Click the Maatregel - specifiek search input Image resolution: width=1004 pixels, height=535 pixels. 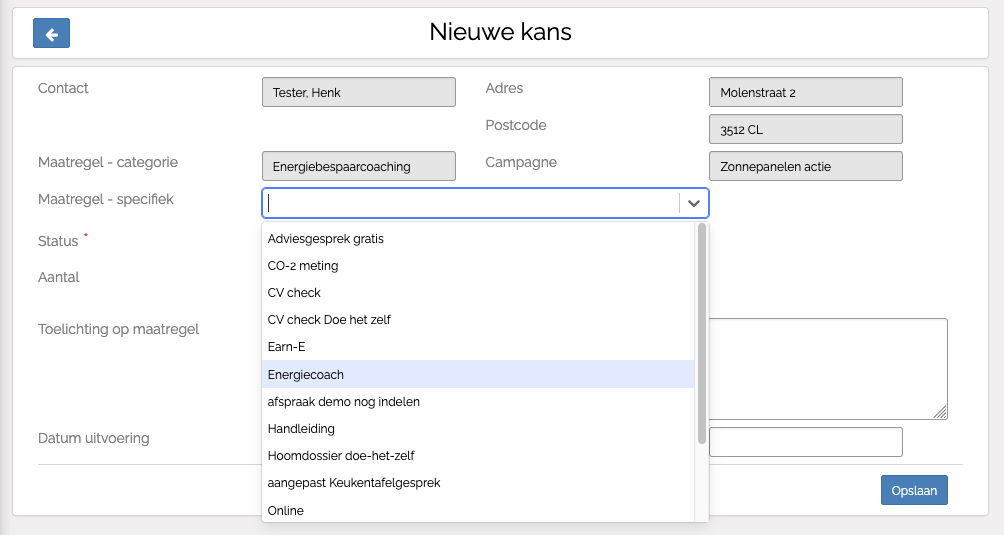pos(470,203)
